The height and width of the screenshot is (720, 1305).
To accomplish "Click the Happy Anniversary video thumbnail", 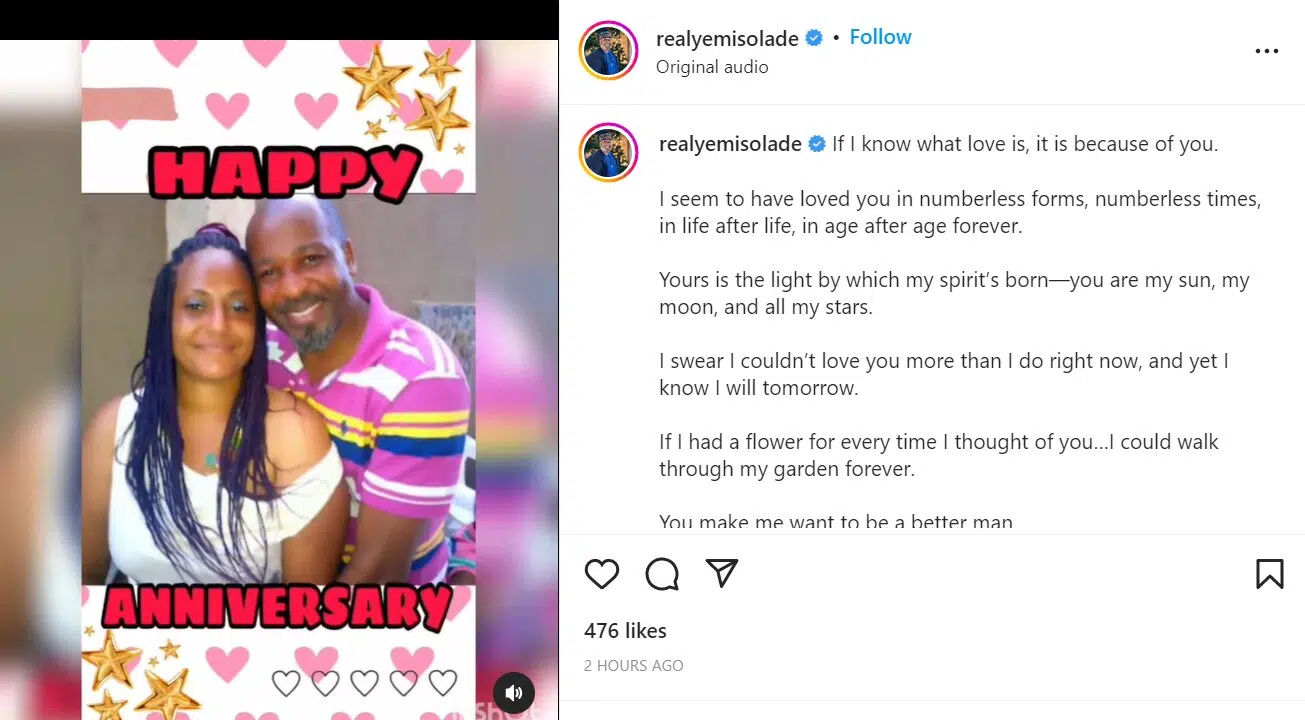I will (x=279, y=360).
